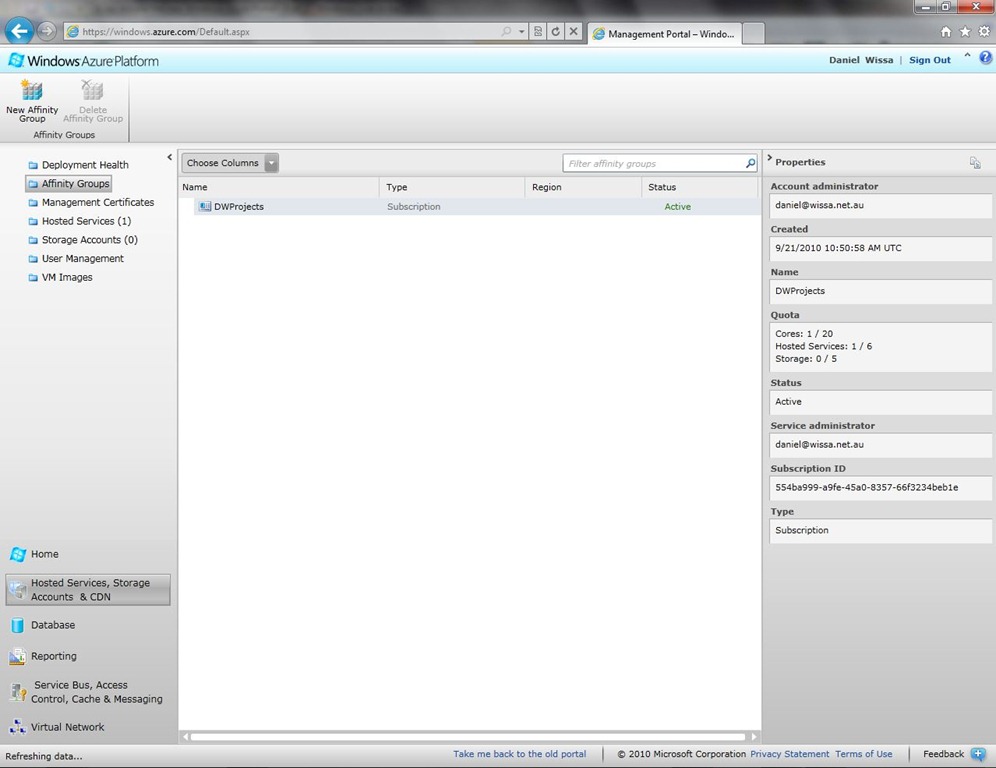The height and width of the screenshot is (768, 996).
Task: Open the Reporting section
Action: (x=53, y=656)
